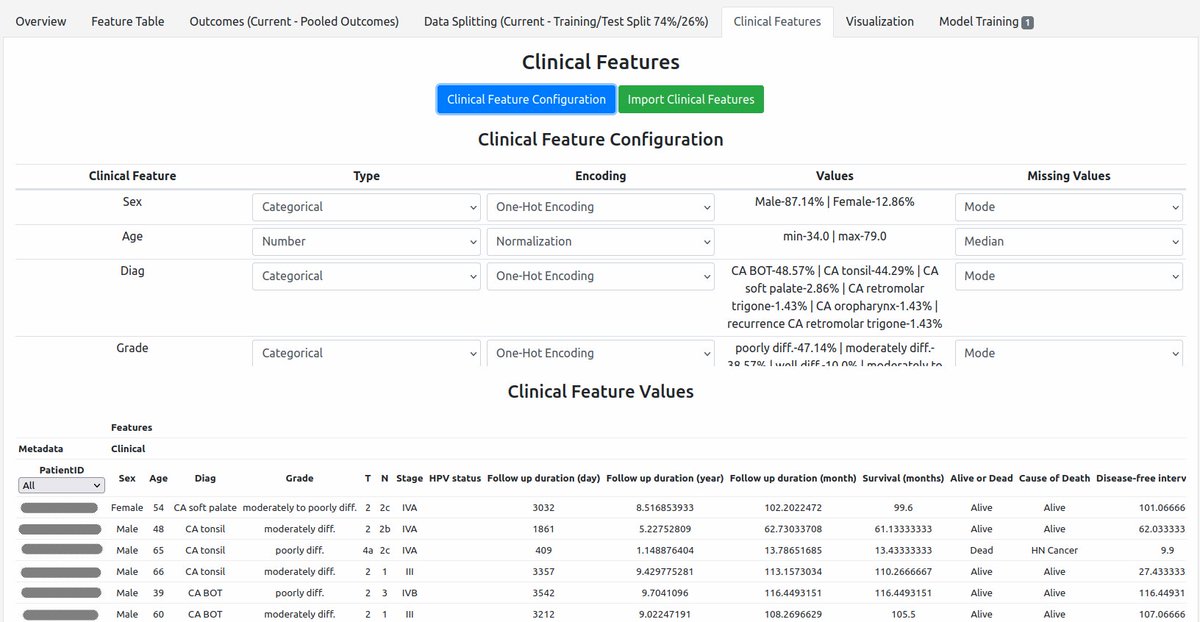Open the Type dropdown for Age

click(367, 241)
